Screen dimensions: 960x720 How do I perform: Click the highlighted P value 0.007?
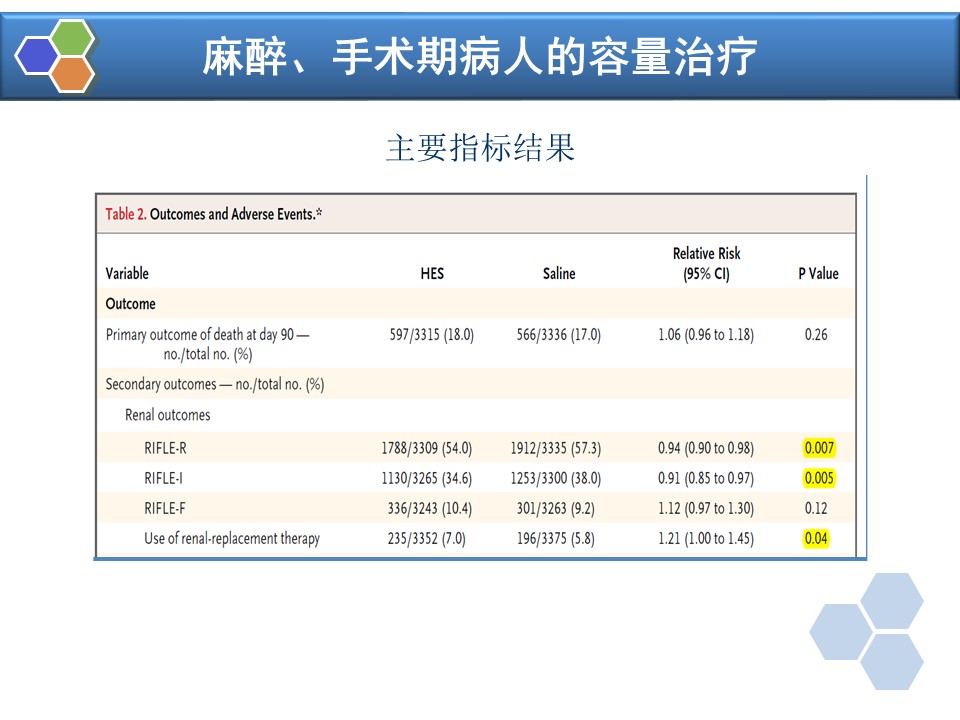(819, 448)
